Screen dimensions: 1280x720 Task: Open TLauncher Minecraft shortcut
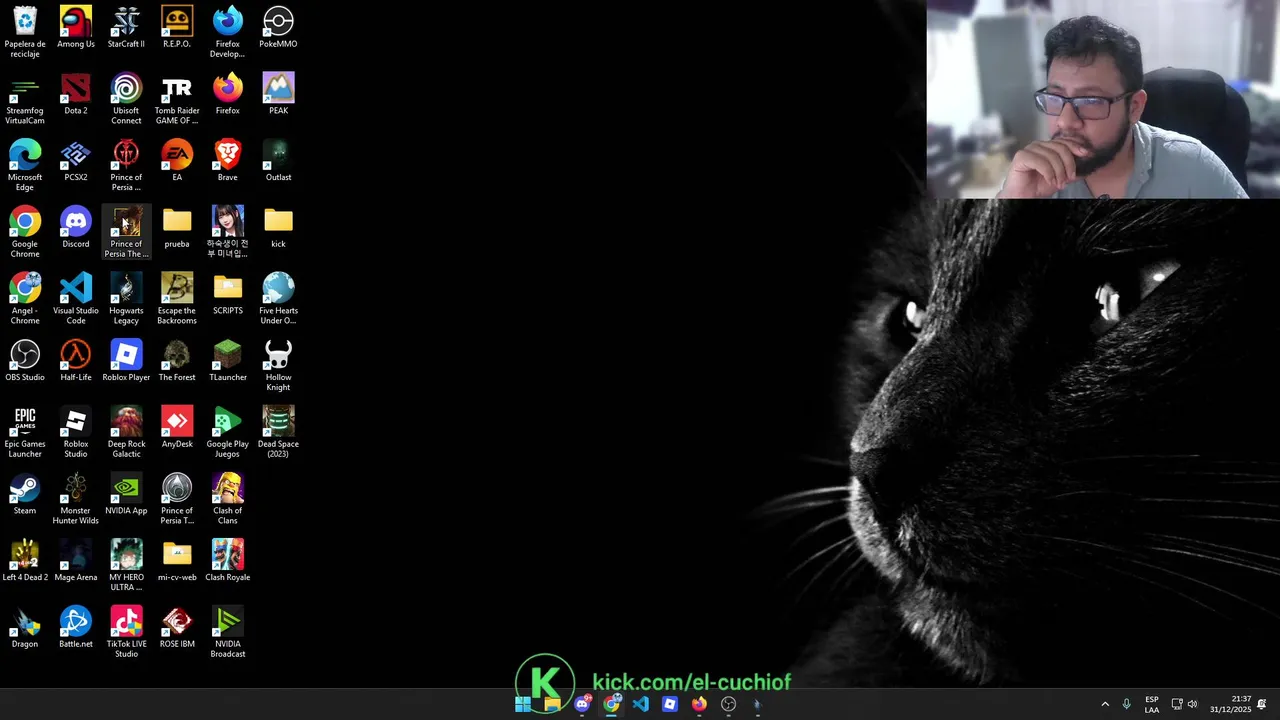click(228, 361)
